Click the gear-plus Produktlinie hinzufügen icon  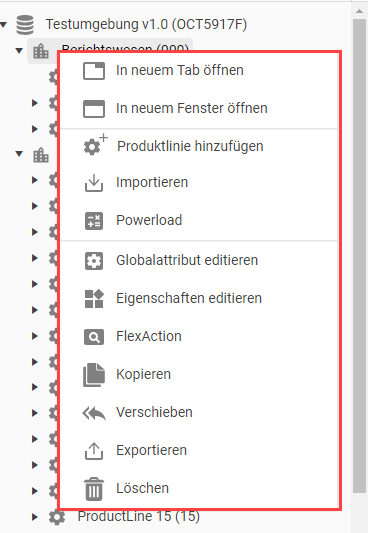click(x=95, y=145)
